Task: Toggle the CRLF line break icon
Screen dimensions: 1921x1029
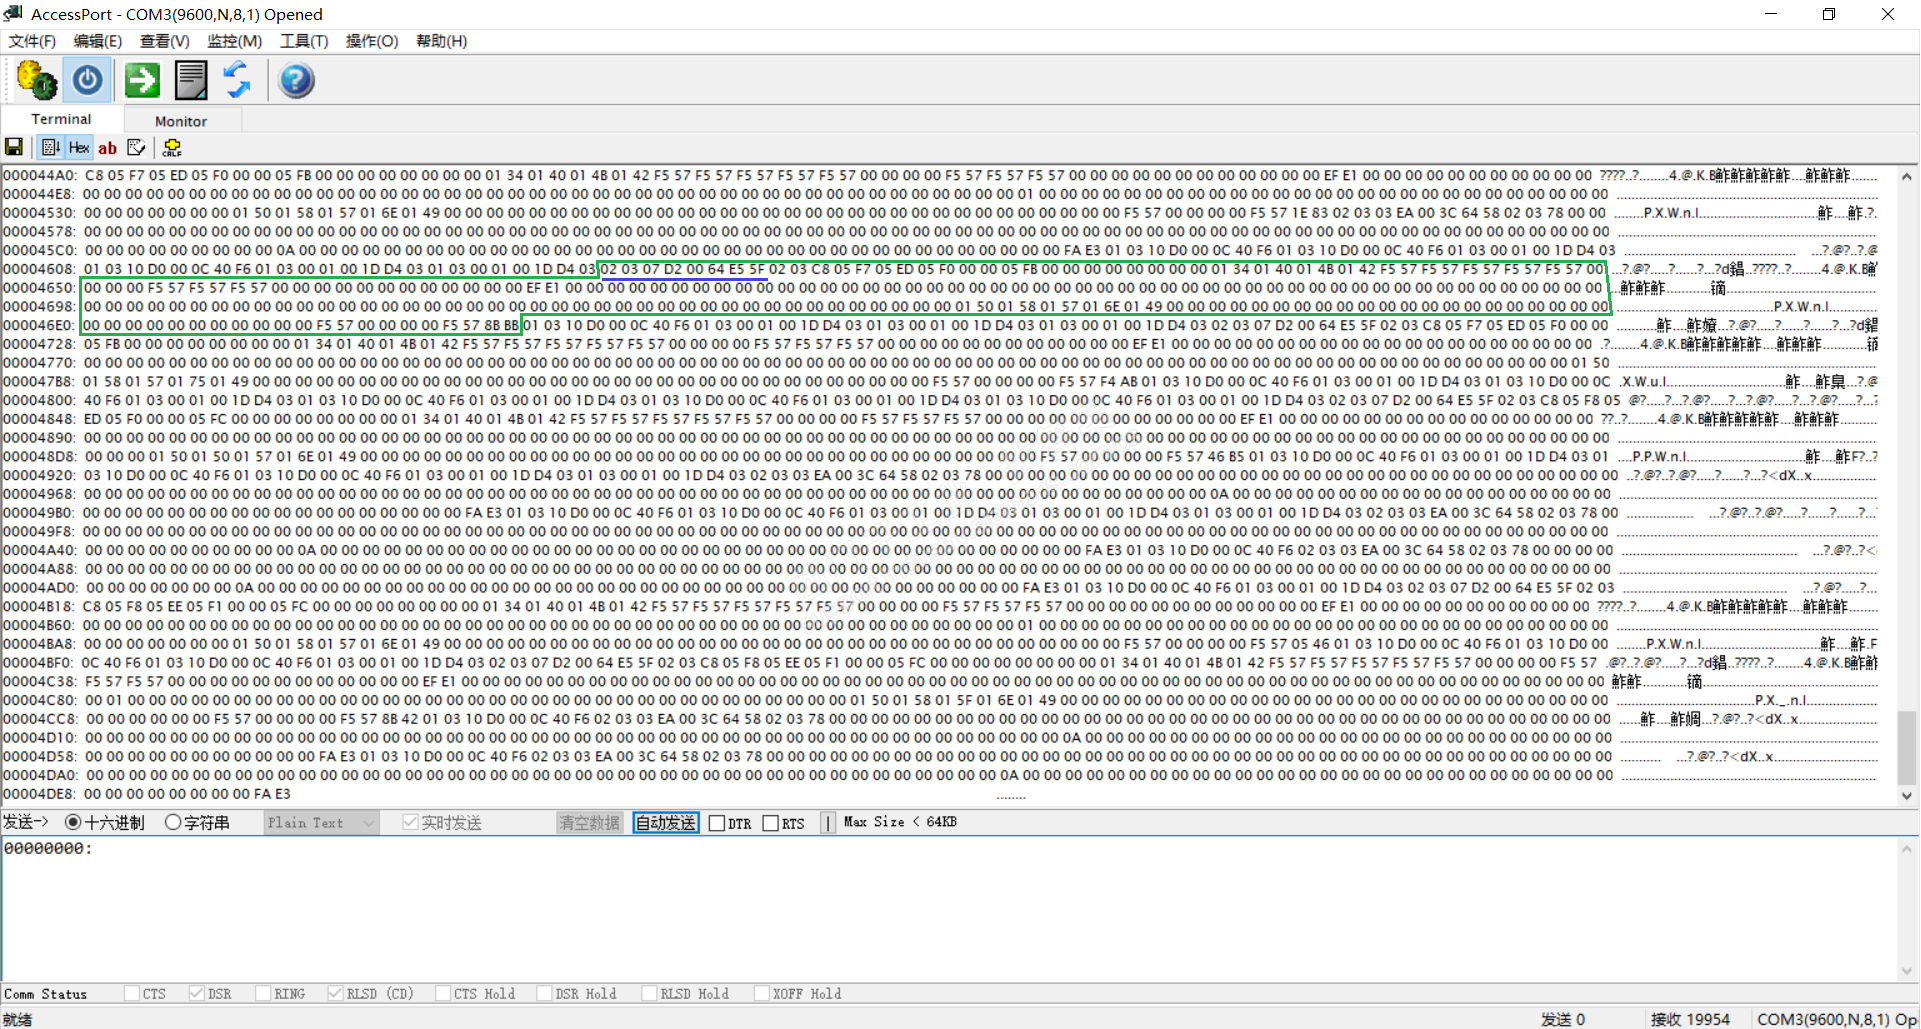Action: [172, 147]
